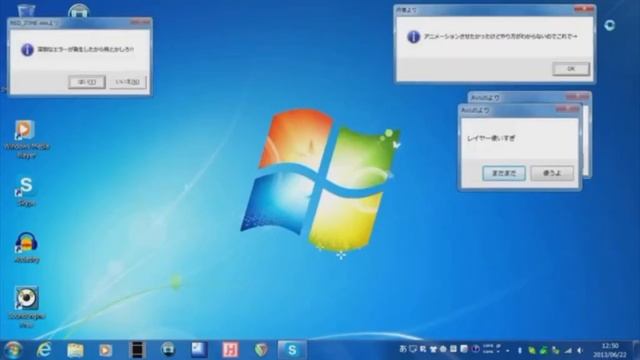The height and width of the screenshot is (360, 640).
Task: Open Windows Media Player on the taskbar
Action: [x=106, y=350]
